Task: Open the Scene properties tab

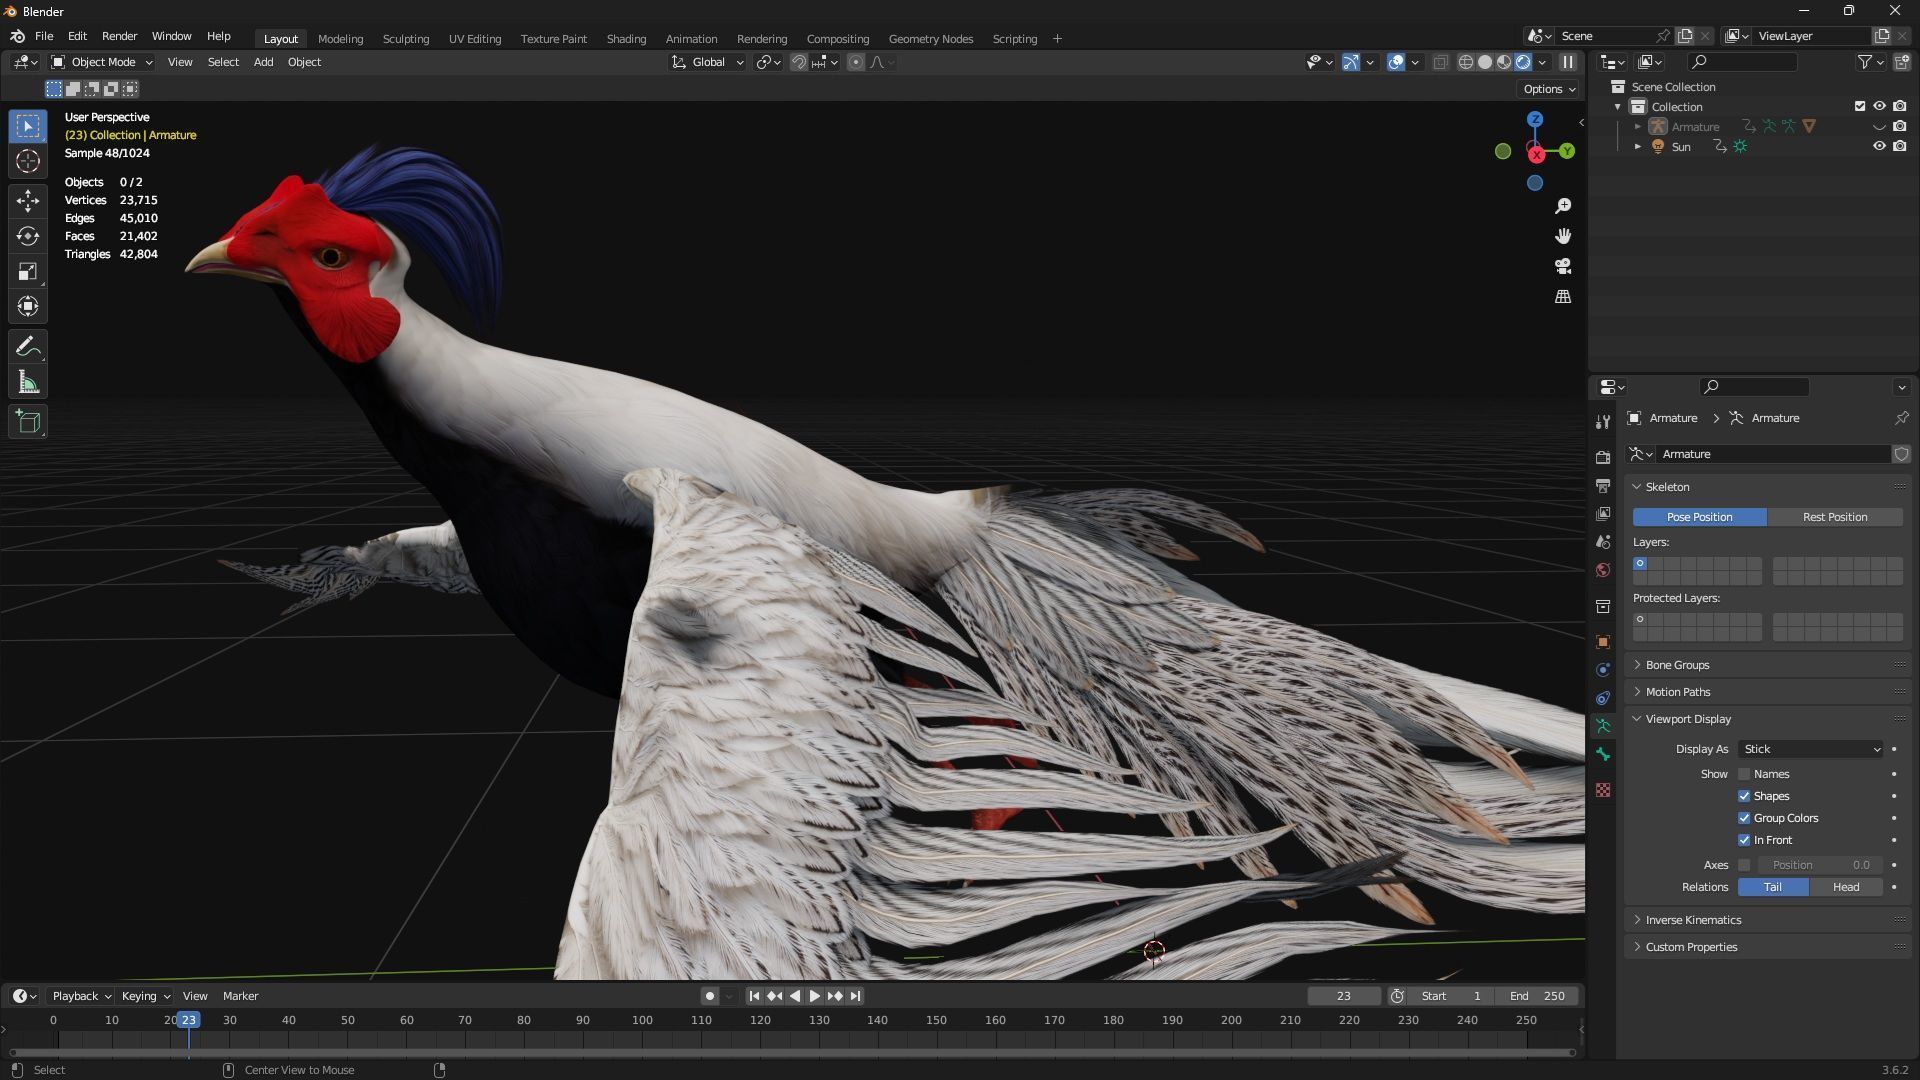Action: point(1603,541)
